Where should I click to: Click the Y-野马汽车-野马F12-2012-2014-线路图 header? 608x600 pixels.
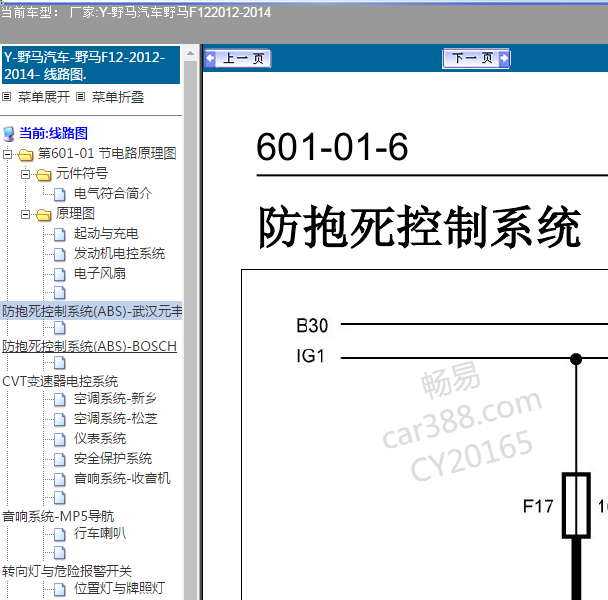pyautogui.click(x=91, y=65)
